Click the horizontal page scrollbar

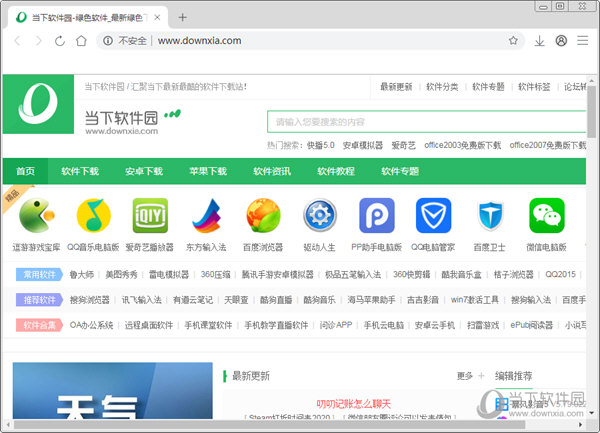pyautogui.click(x=269, y=425)
